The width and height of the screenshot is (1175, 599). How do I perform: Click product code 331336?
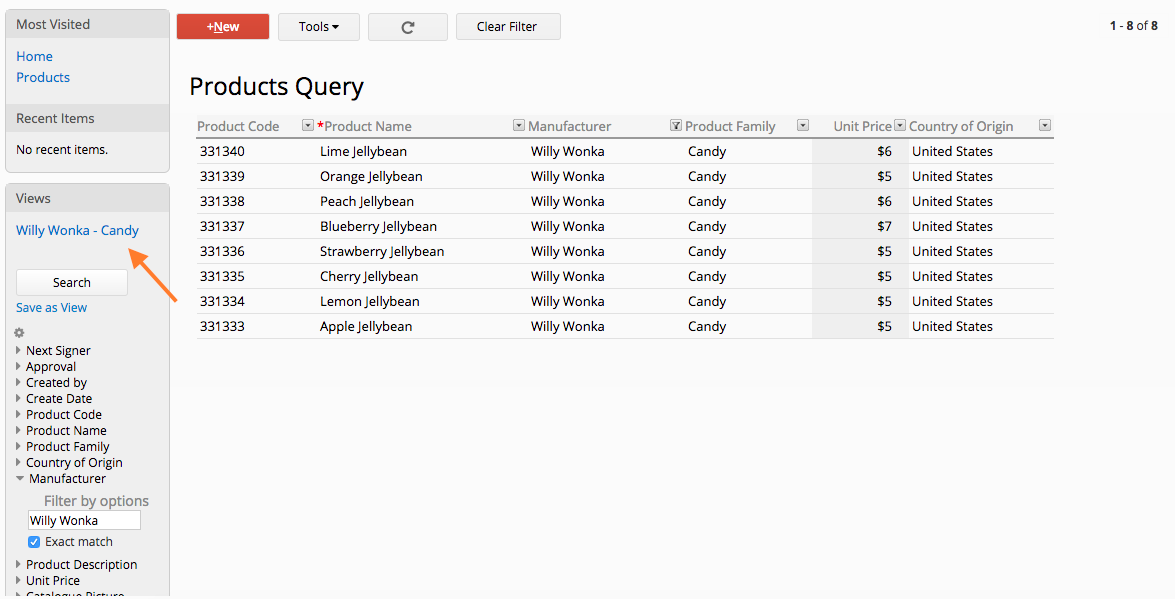click(222, 251)
